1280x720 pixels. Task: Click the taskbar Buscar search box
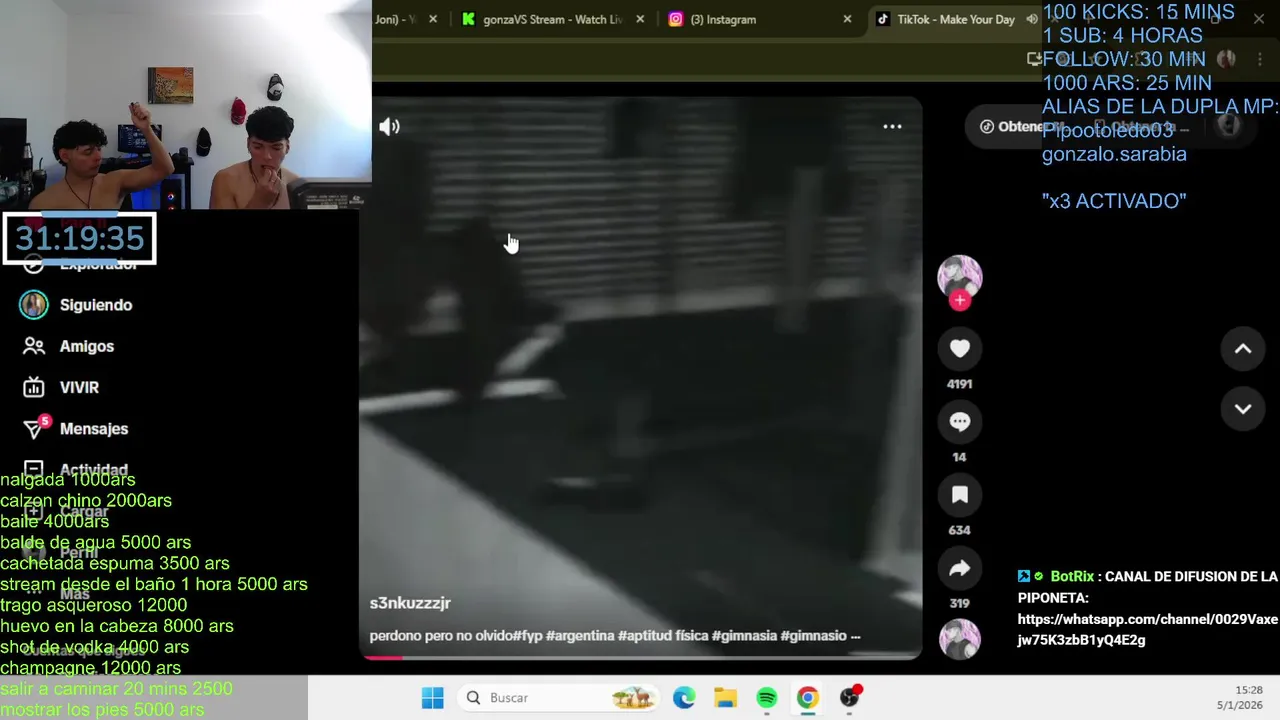click(559, 698)
